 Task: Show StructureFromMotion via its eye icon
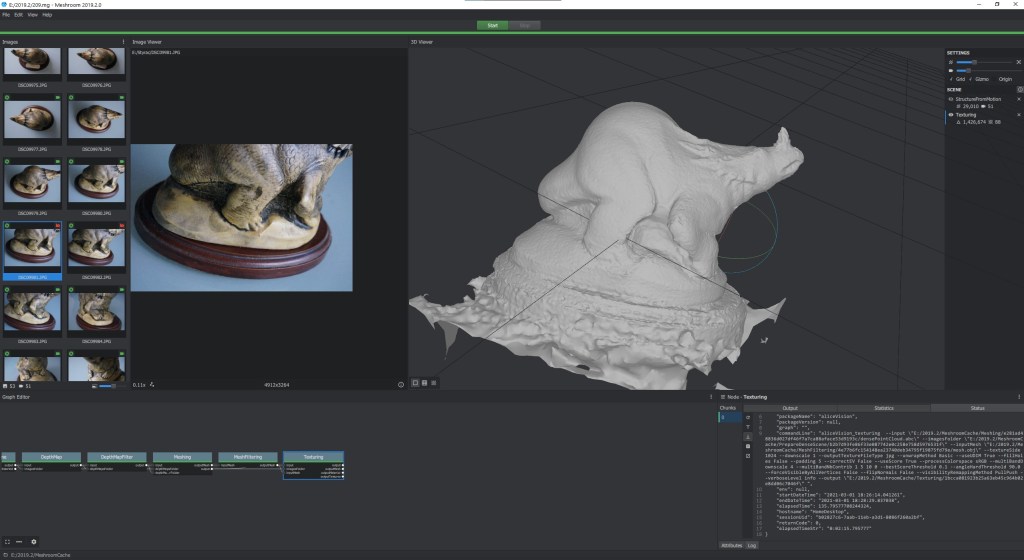click(951, 99)
